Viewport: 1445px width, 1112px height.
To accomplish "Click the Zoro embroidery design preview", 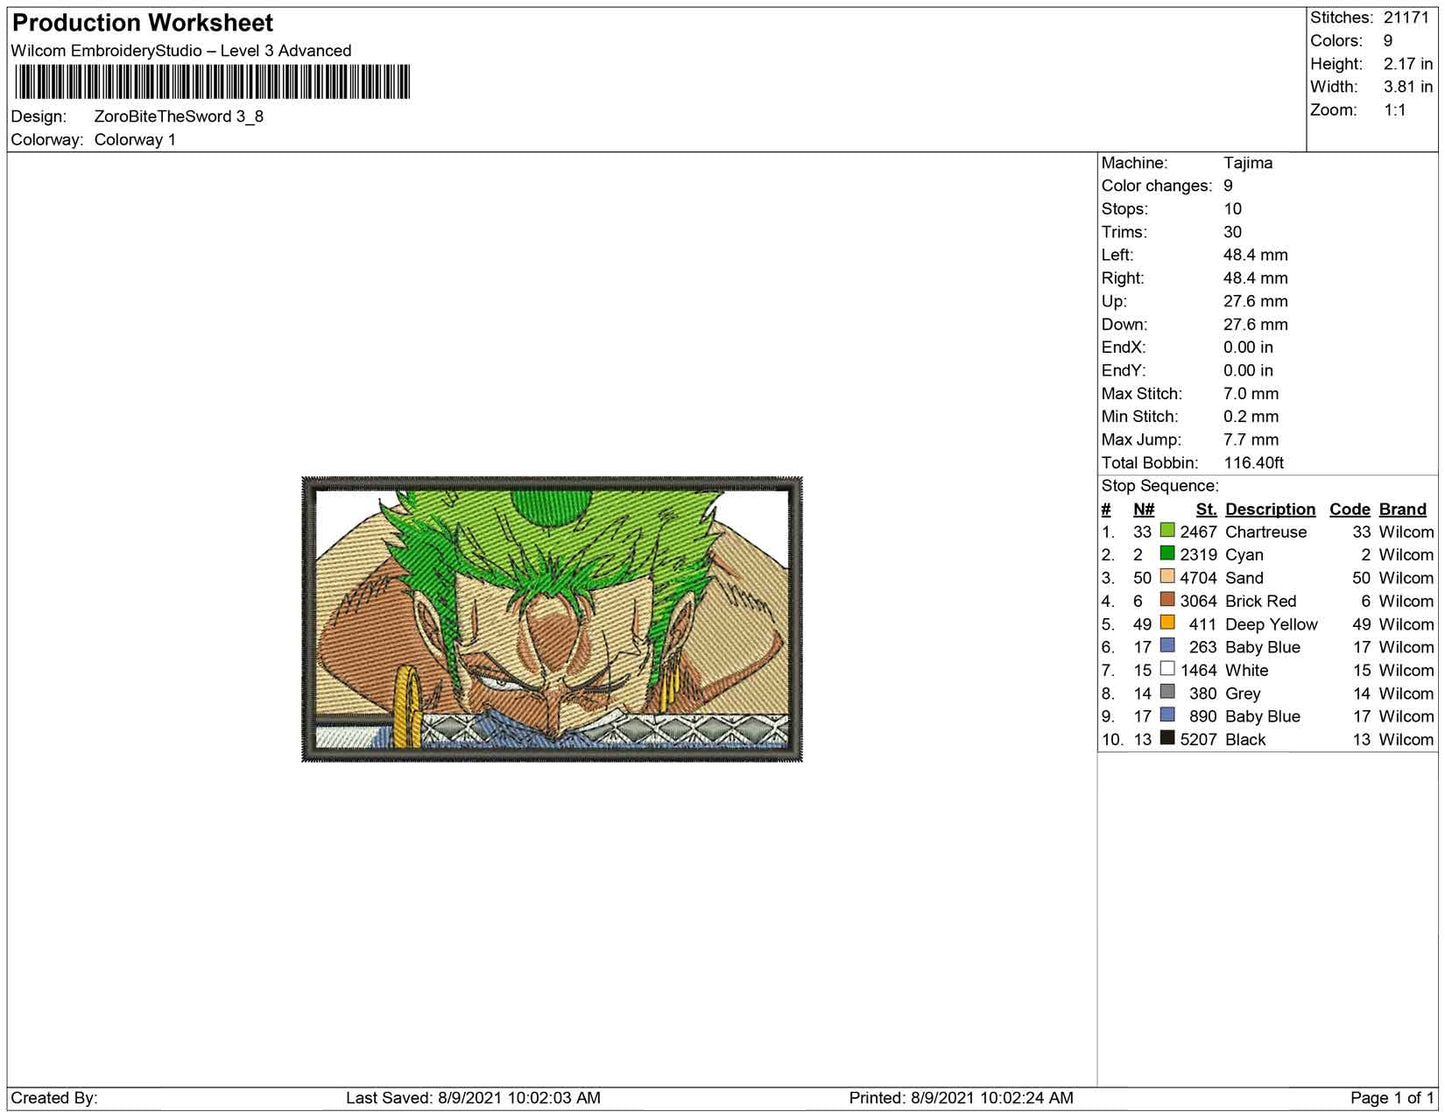I will point(552,619).
